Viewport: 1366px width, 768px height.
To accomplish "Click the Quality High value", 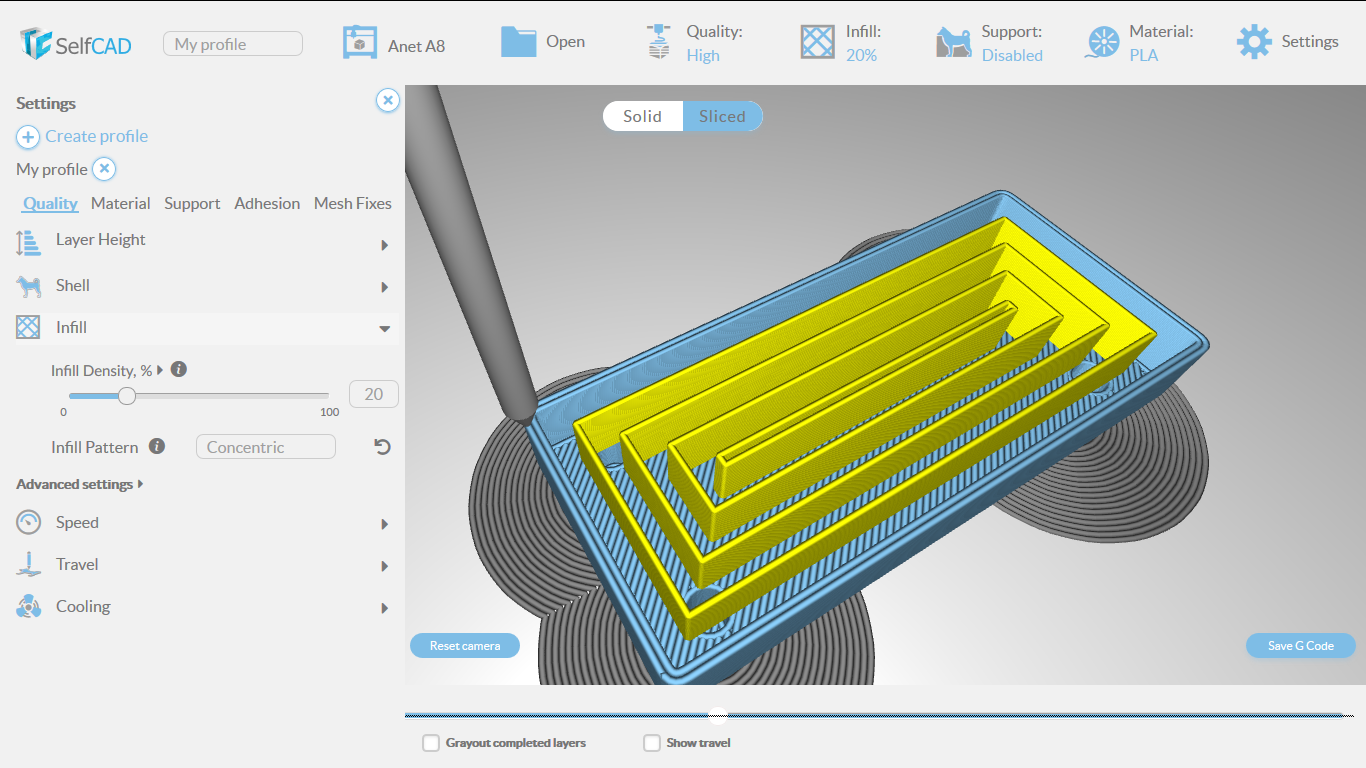I will (703, 55).
